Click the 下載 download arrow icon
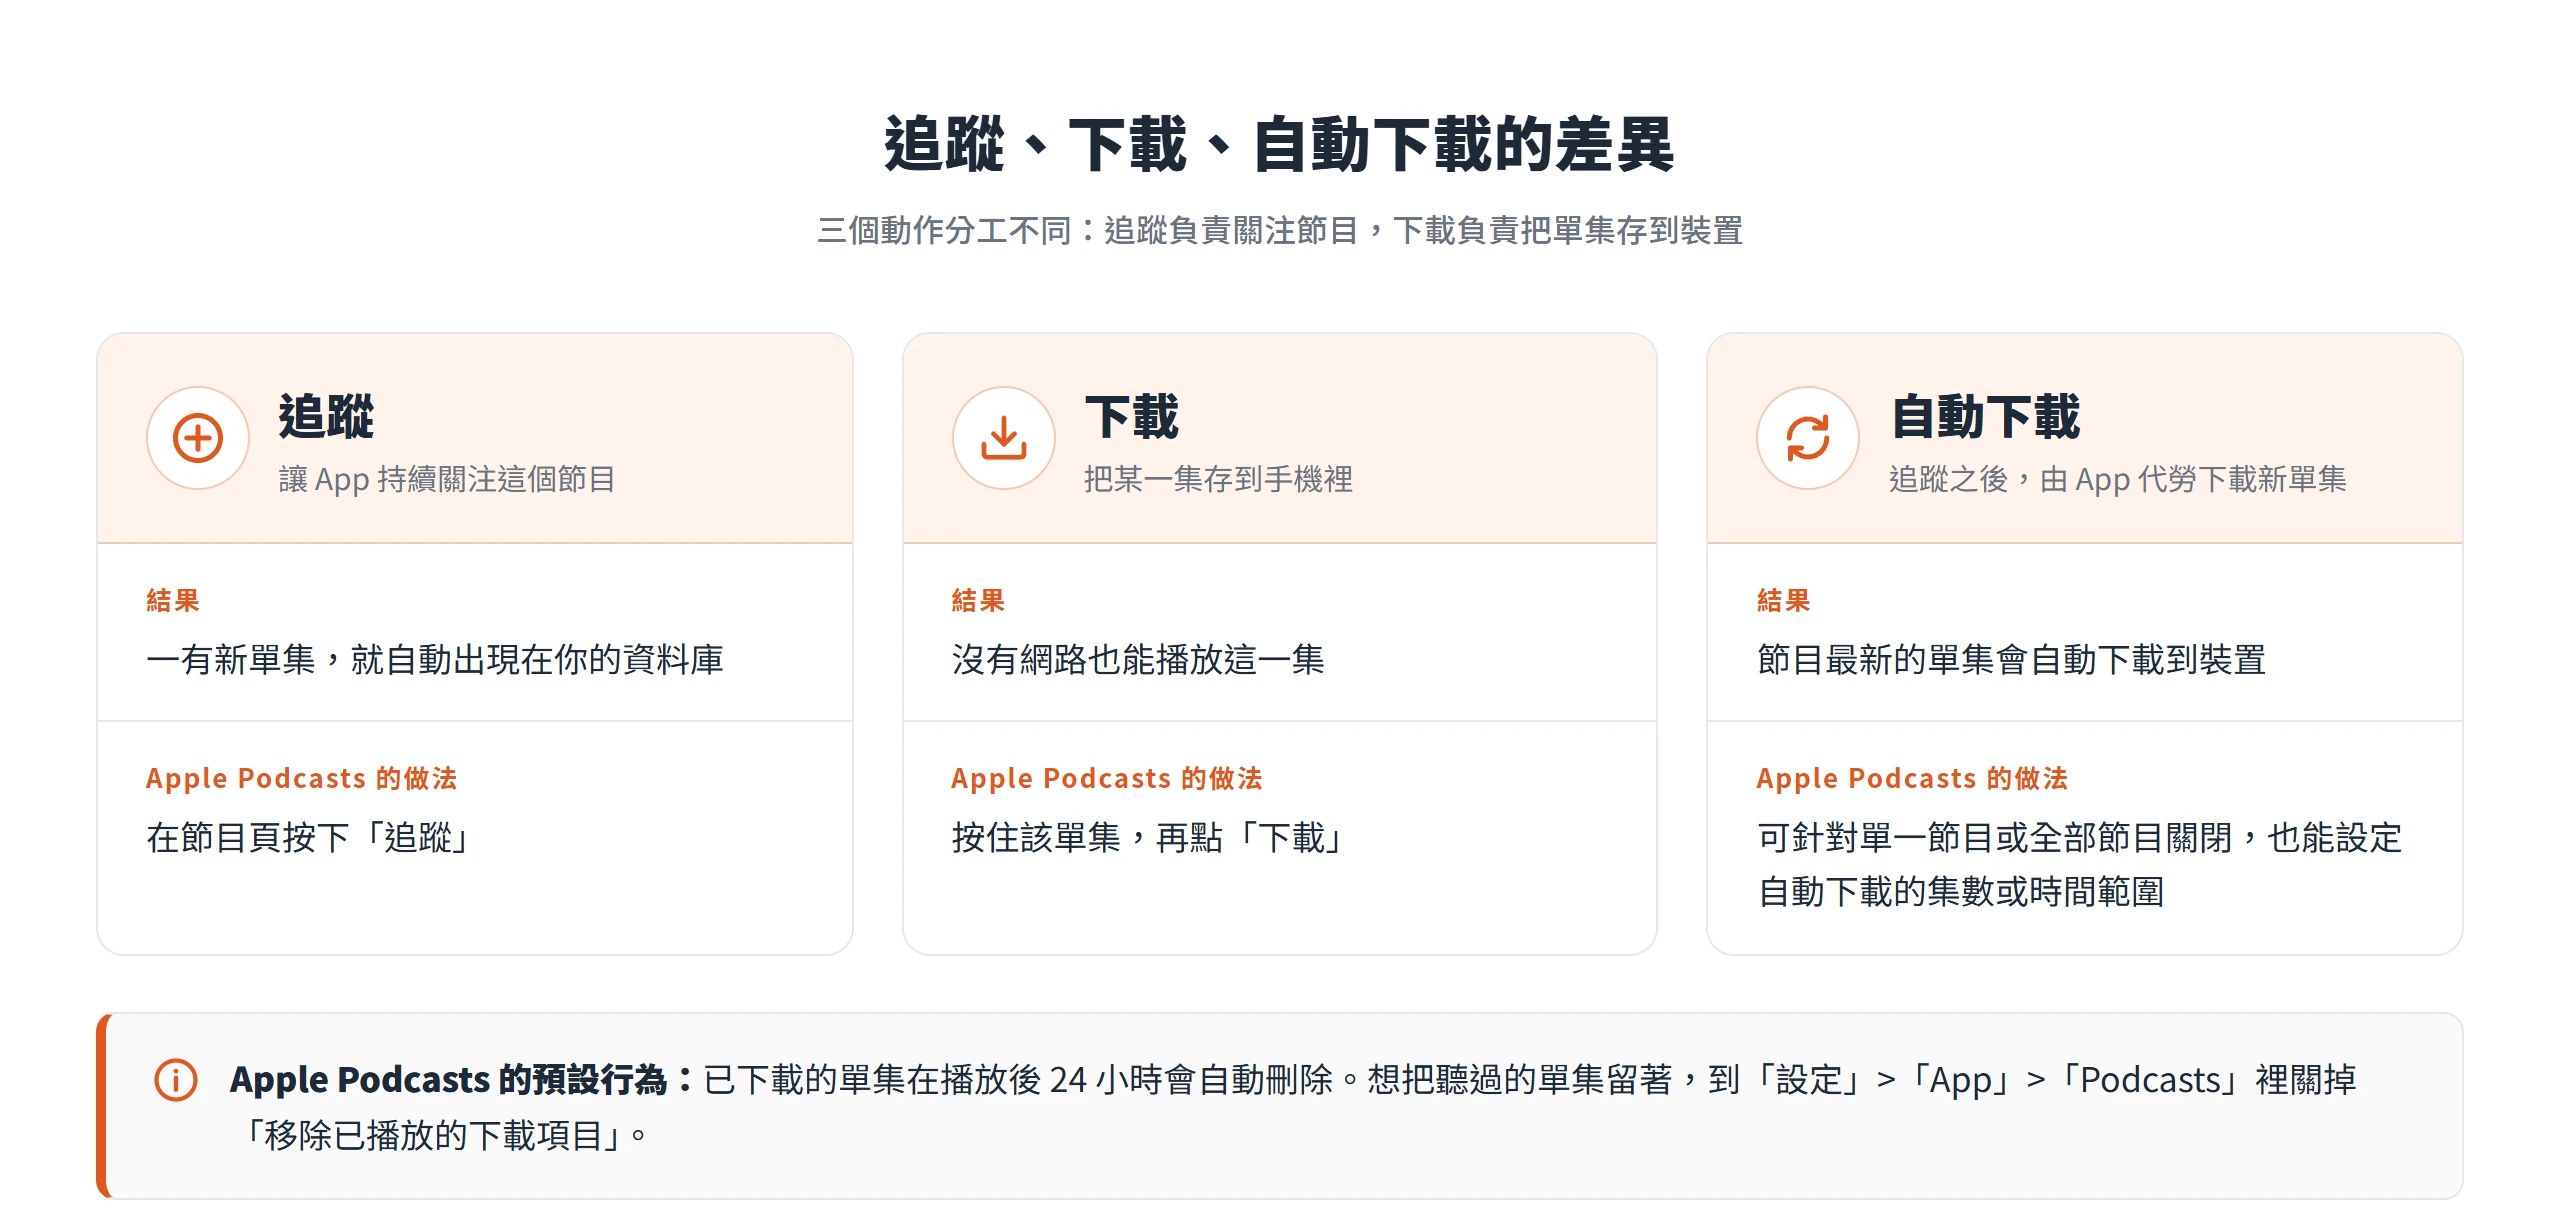Viewport: 2560px width, 1224px height. click(x=1004, y=438)
